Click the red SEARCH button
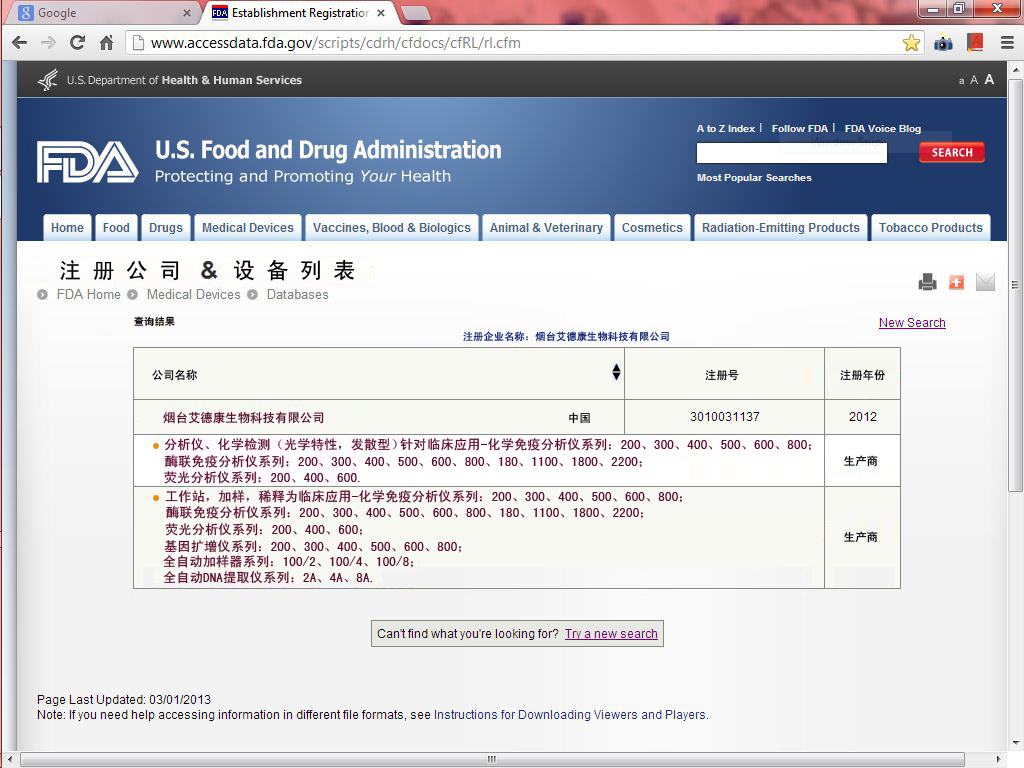This screenshot has height=768, width=1024. pos(952,152)
